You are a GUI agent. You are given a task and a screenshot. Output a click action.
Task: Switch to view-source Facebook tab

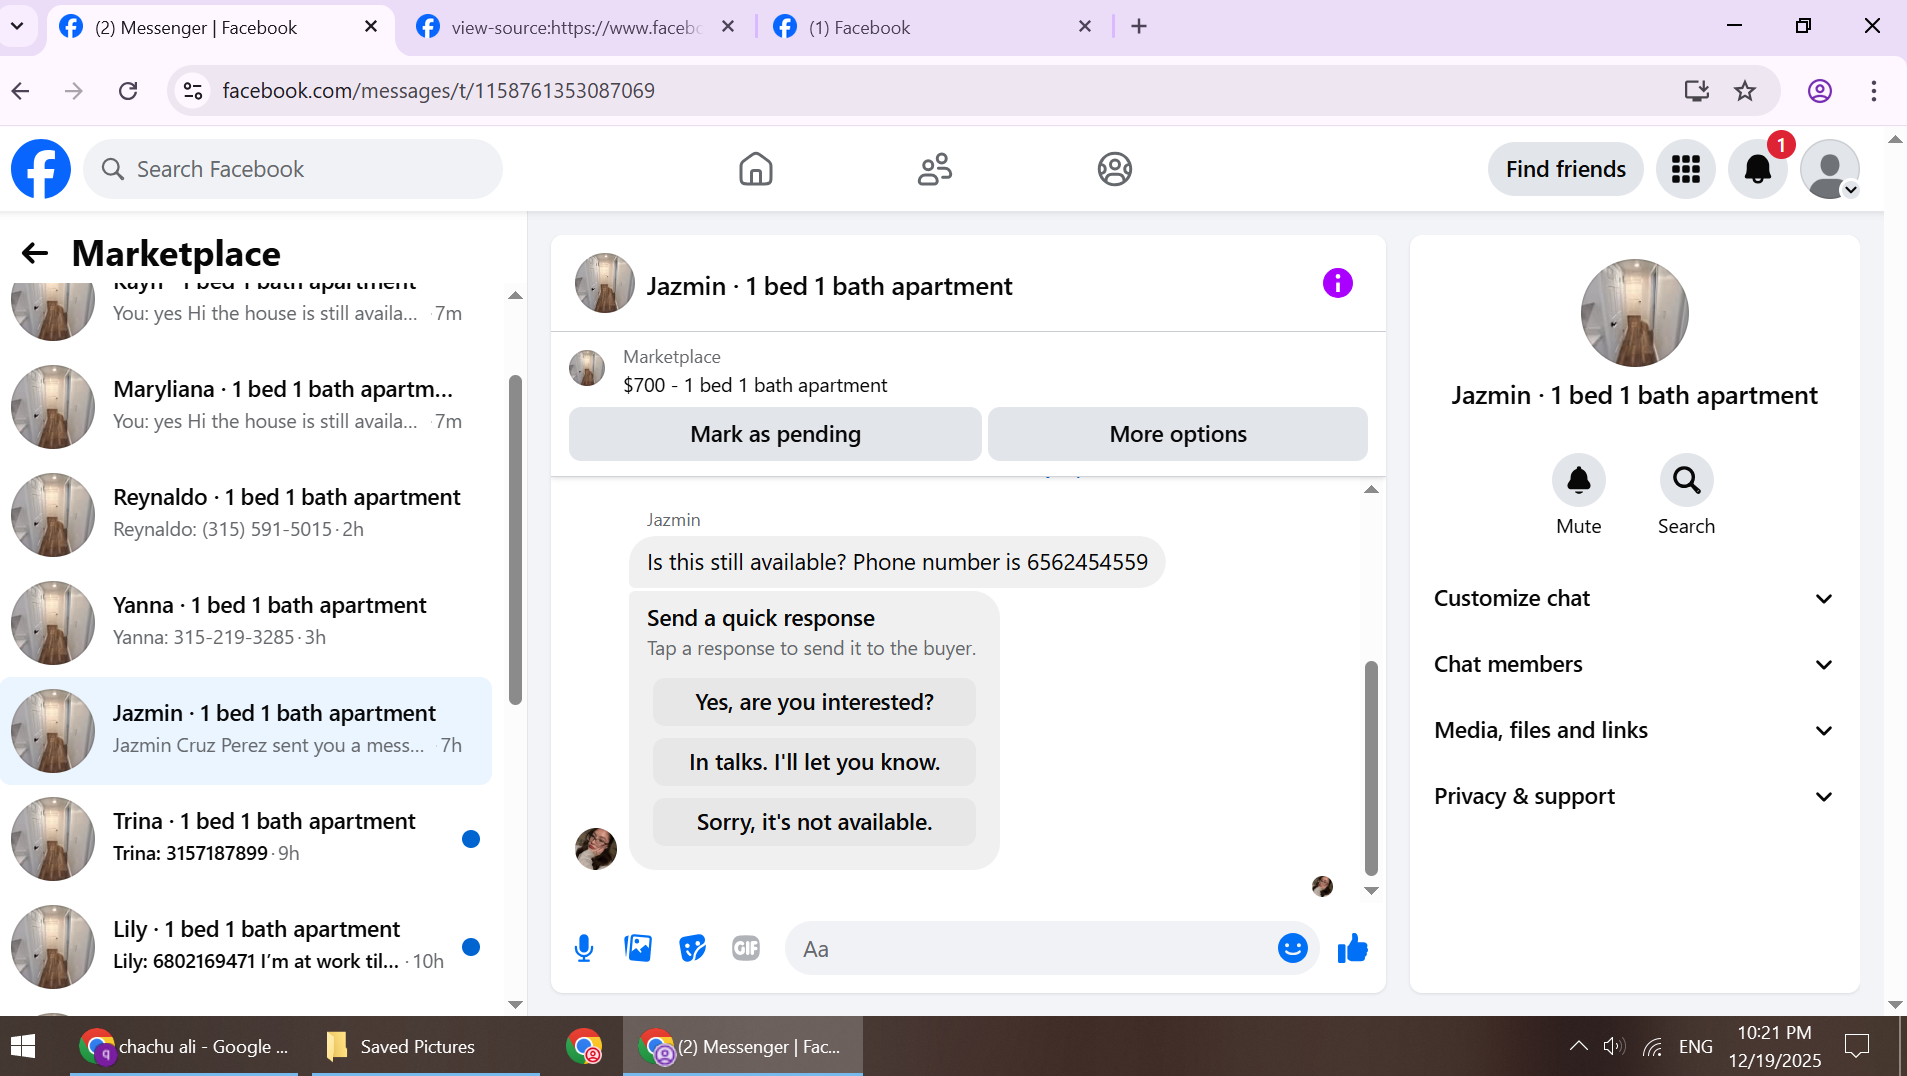[x=575, y=27]
